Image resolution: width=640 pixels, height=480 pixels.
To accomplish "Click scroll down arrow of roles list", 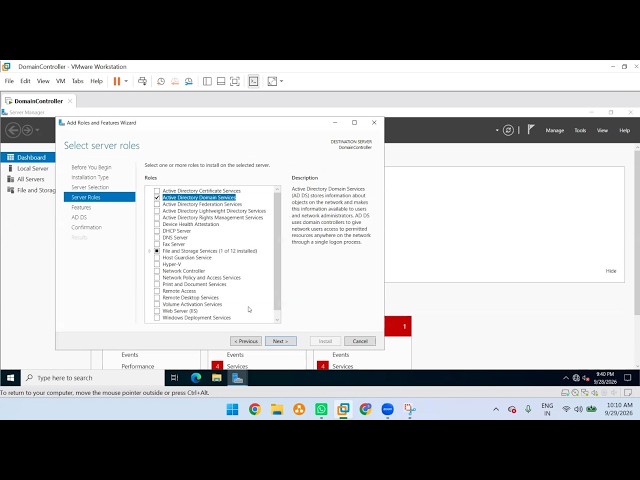I will [278, 320].
